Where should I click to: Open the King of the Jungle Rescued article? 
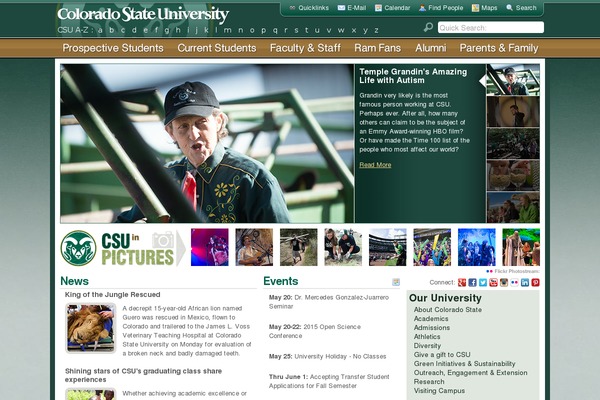point(112,295)
